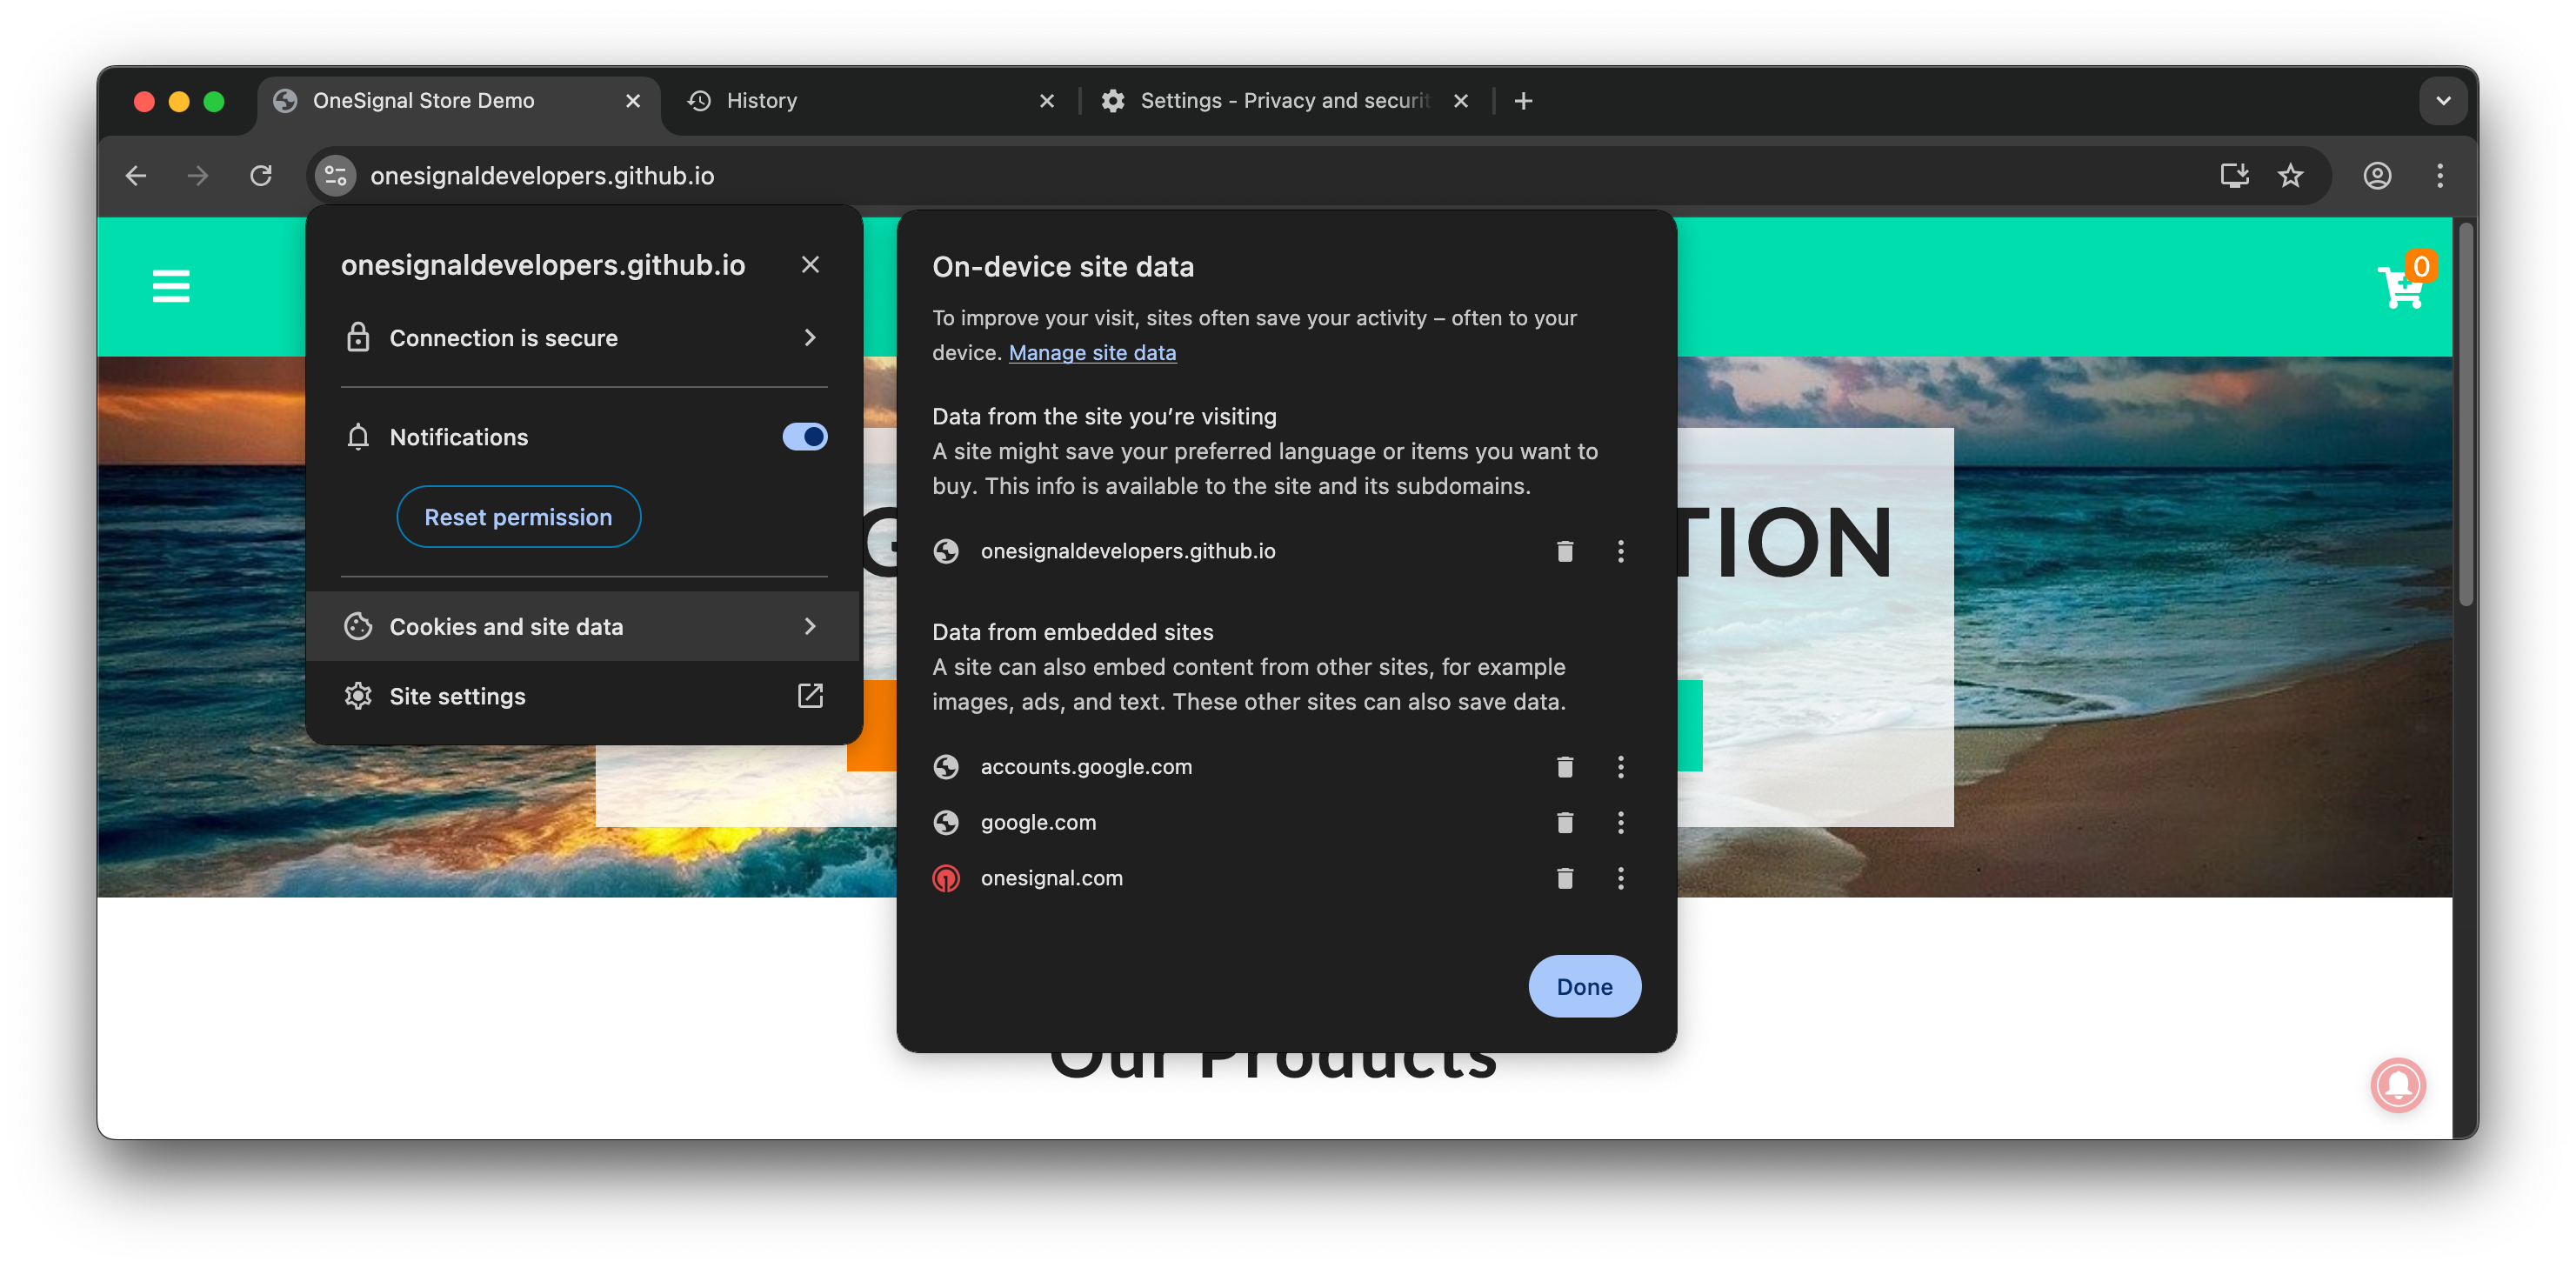Close the Settings Privacy and security tab

tap(1461, 101)
